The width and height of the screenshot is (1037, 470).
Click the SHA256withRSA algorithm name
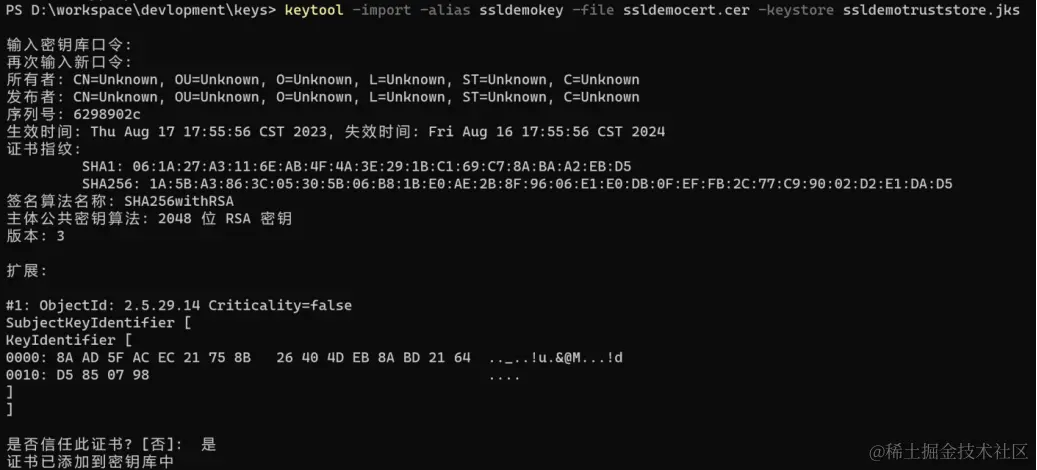coord(179,201)
